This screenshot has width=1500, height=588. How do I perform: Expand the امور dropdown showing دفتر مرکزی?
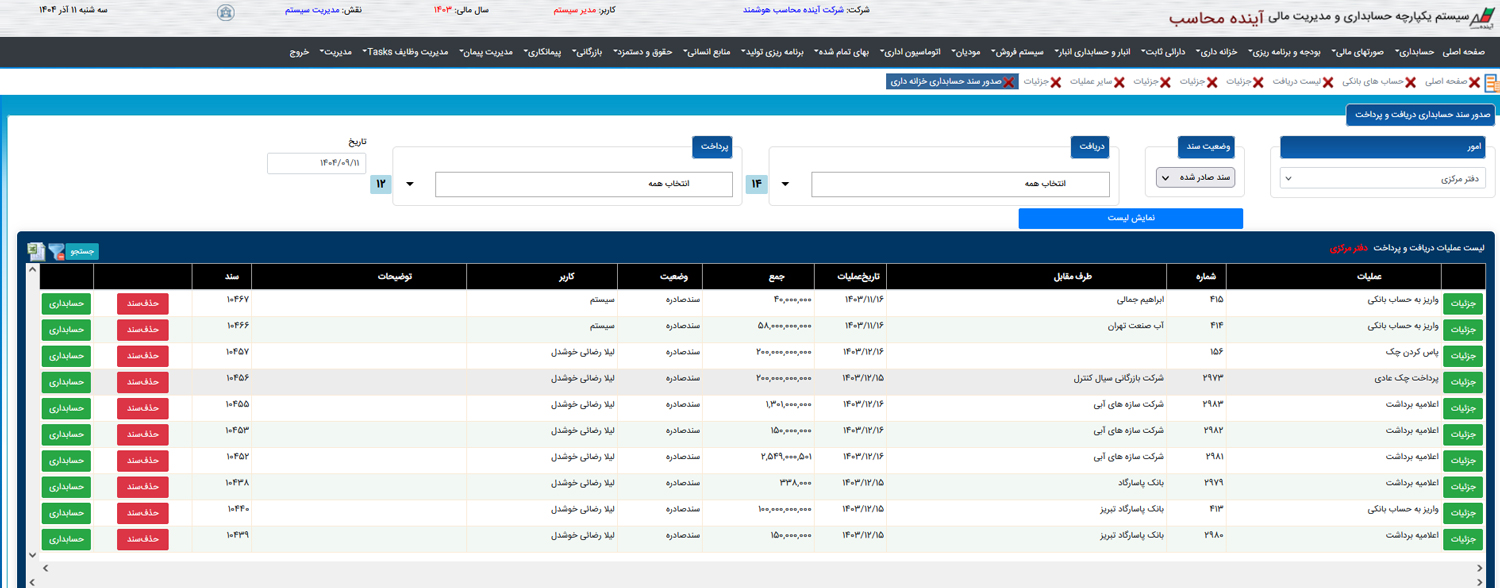pos(1383,178)
